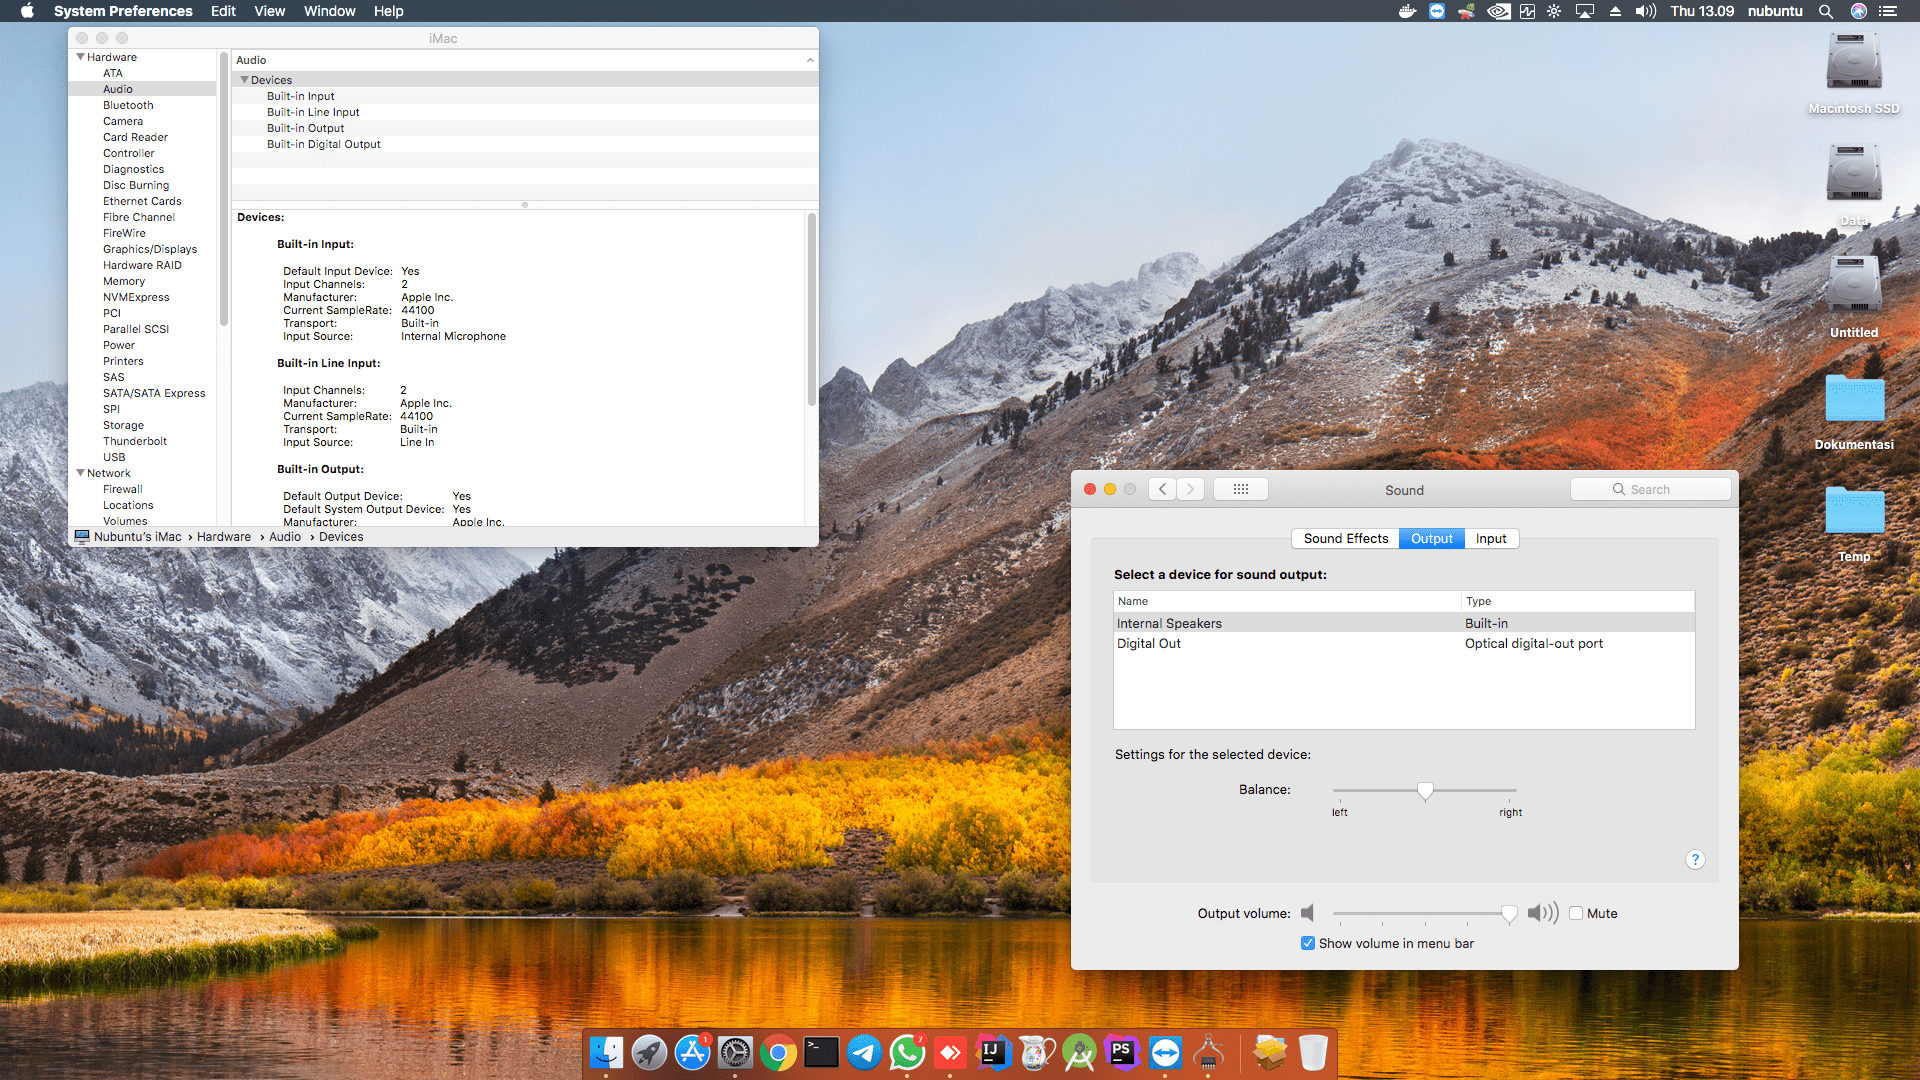Image resolution: width=1920 pixels, height=1080 pixels.
Task: Open Telegram from the Dock
Action: [864, 1052]
